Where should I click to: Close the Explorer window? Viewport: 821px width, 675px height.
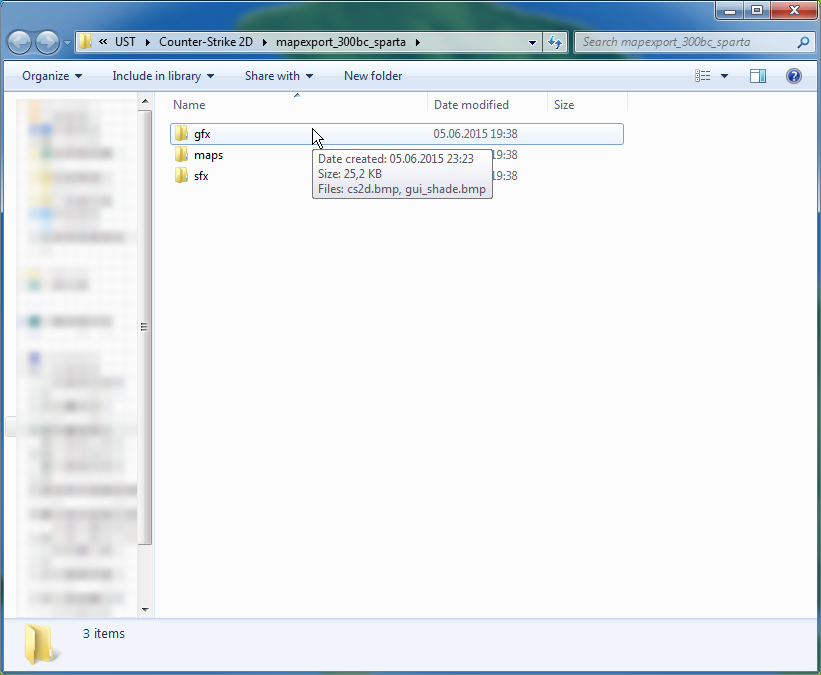pyautogui.click(x=794, y=10)
